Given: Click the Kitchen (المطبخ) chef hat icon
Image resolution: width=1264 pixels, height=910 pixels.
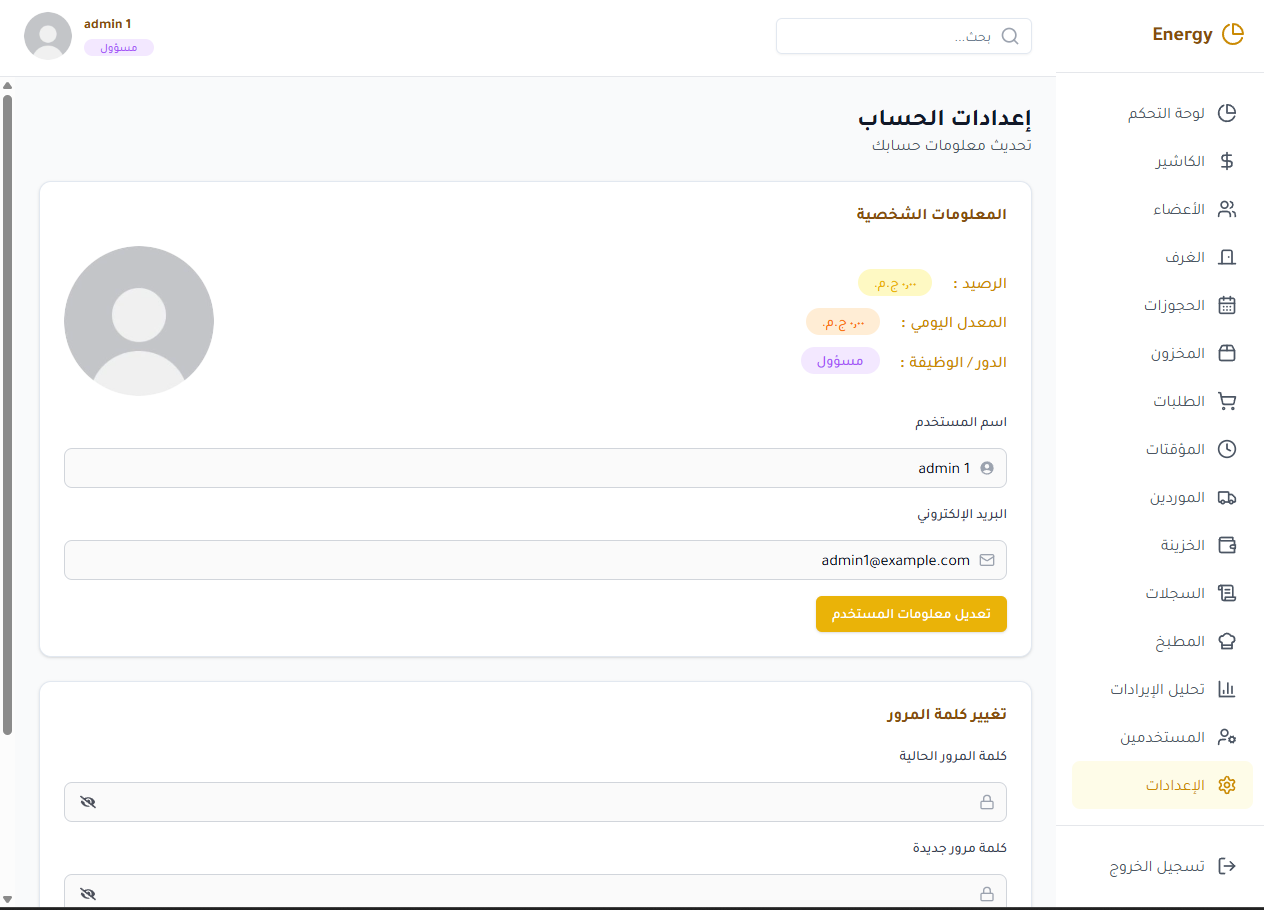Looking at the screenshot, I should click(1227, 641).
